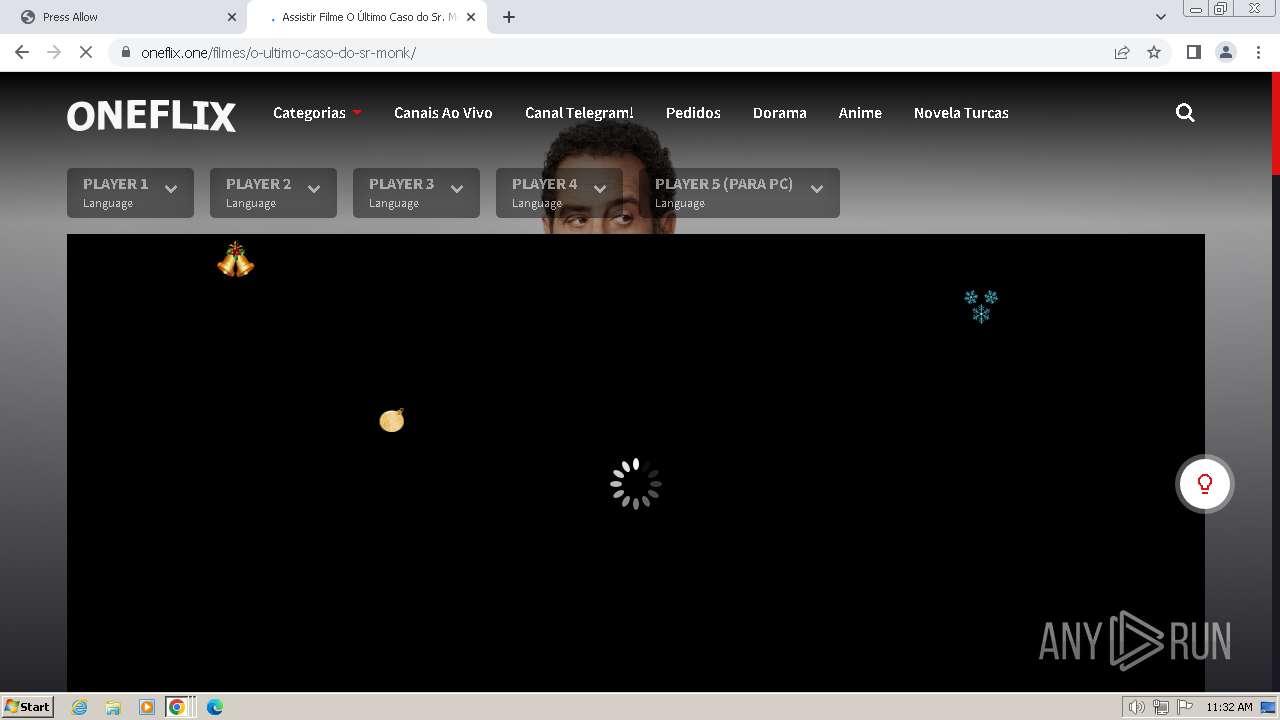This screenshot has height=720, width=1280.
Task: Open Action Center flag icon
Action: pyautogui.click(x=1185, y=707)
